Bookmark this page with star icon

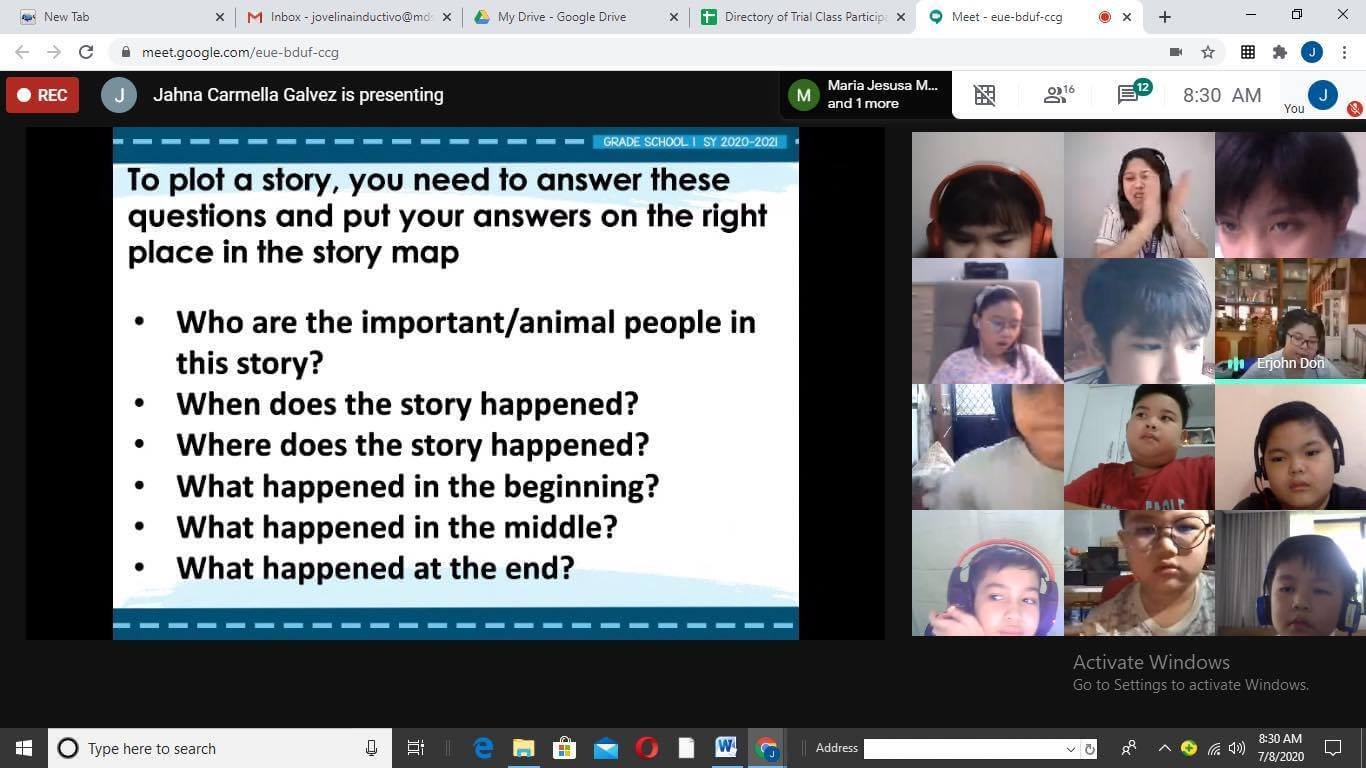click(x=1208, y=52)
